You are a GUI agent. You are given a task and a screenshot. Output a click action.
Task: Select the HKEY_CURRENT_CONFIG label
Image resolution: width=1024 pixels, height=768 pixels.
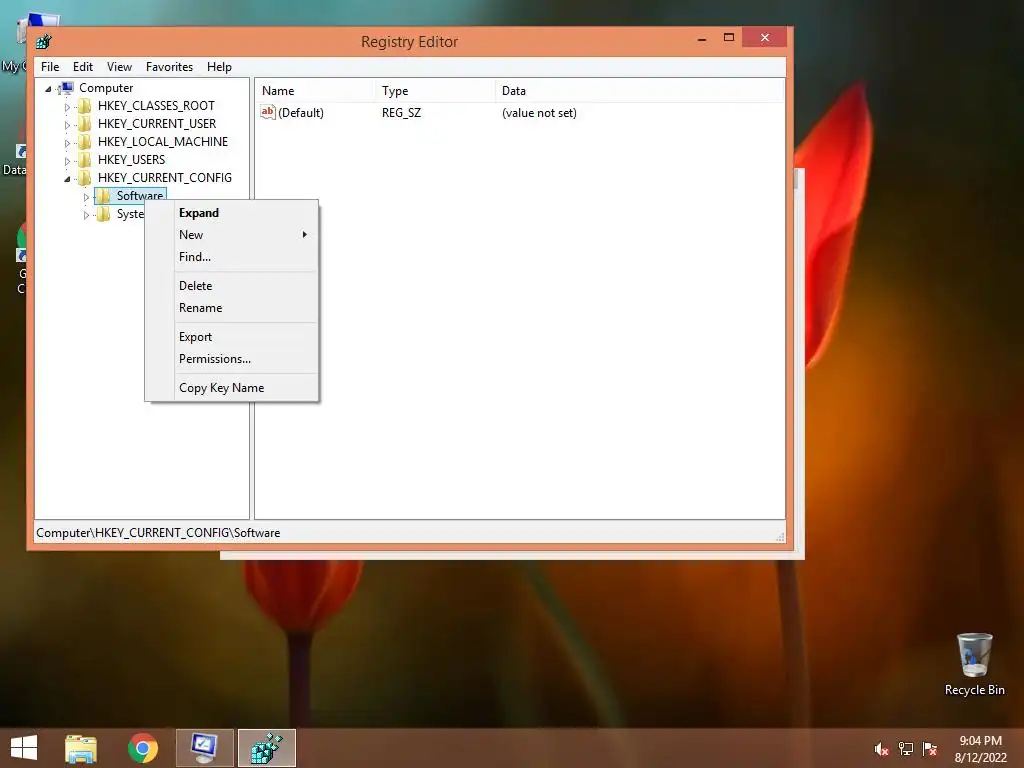point(165,178)
